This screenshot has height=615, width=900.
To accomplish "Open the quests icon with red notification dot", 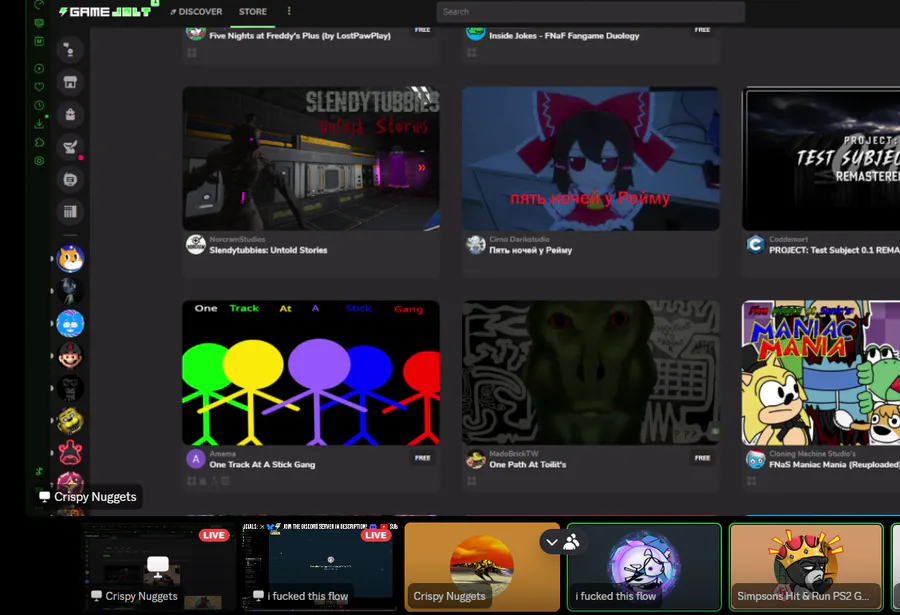I will click(x=70, y=147).
